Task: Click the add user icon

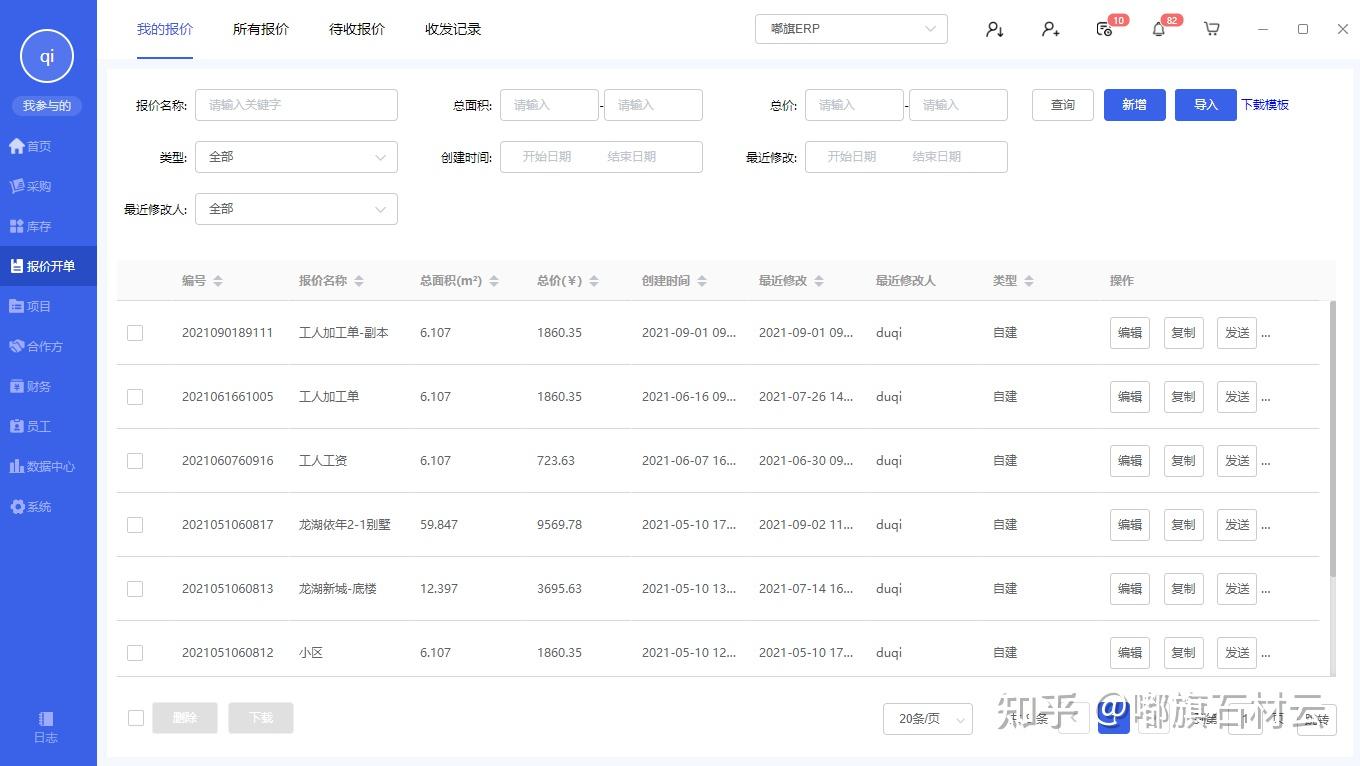Action: tap(1050, 30)
